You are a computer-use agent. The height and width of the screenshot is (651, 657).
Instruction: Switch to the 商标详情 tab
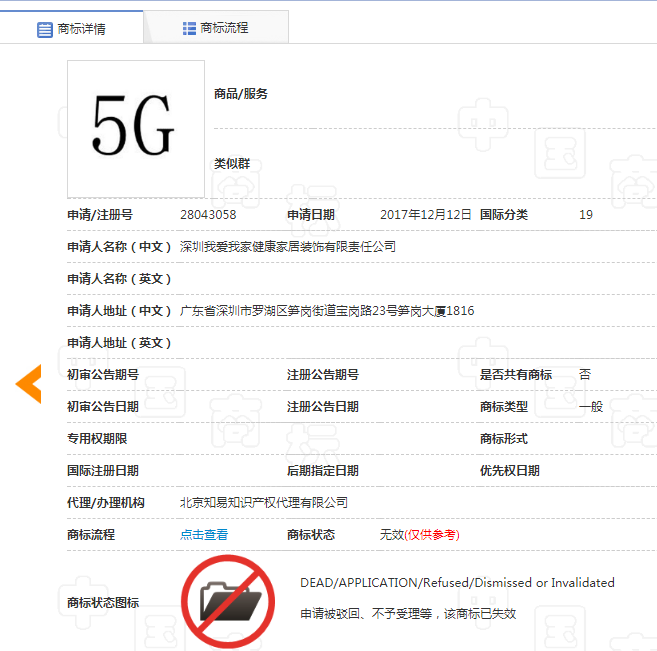(x=71, y=28)
